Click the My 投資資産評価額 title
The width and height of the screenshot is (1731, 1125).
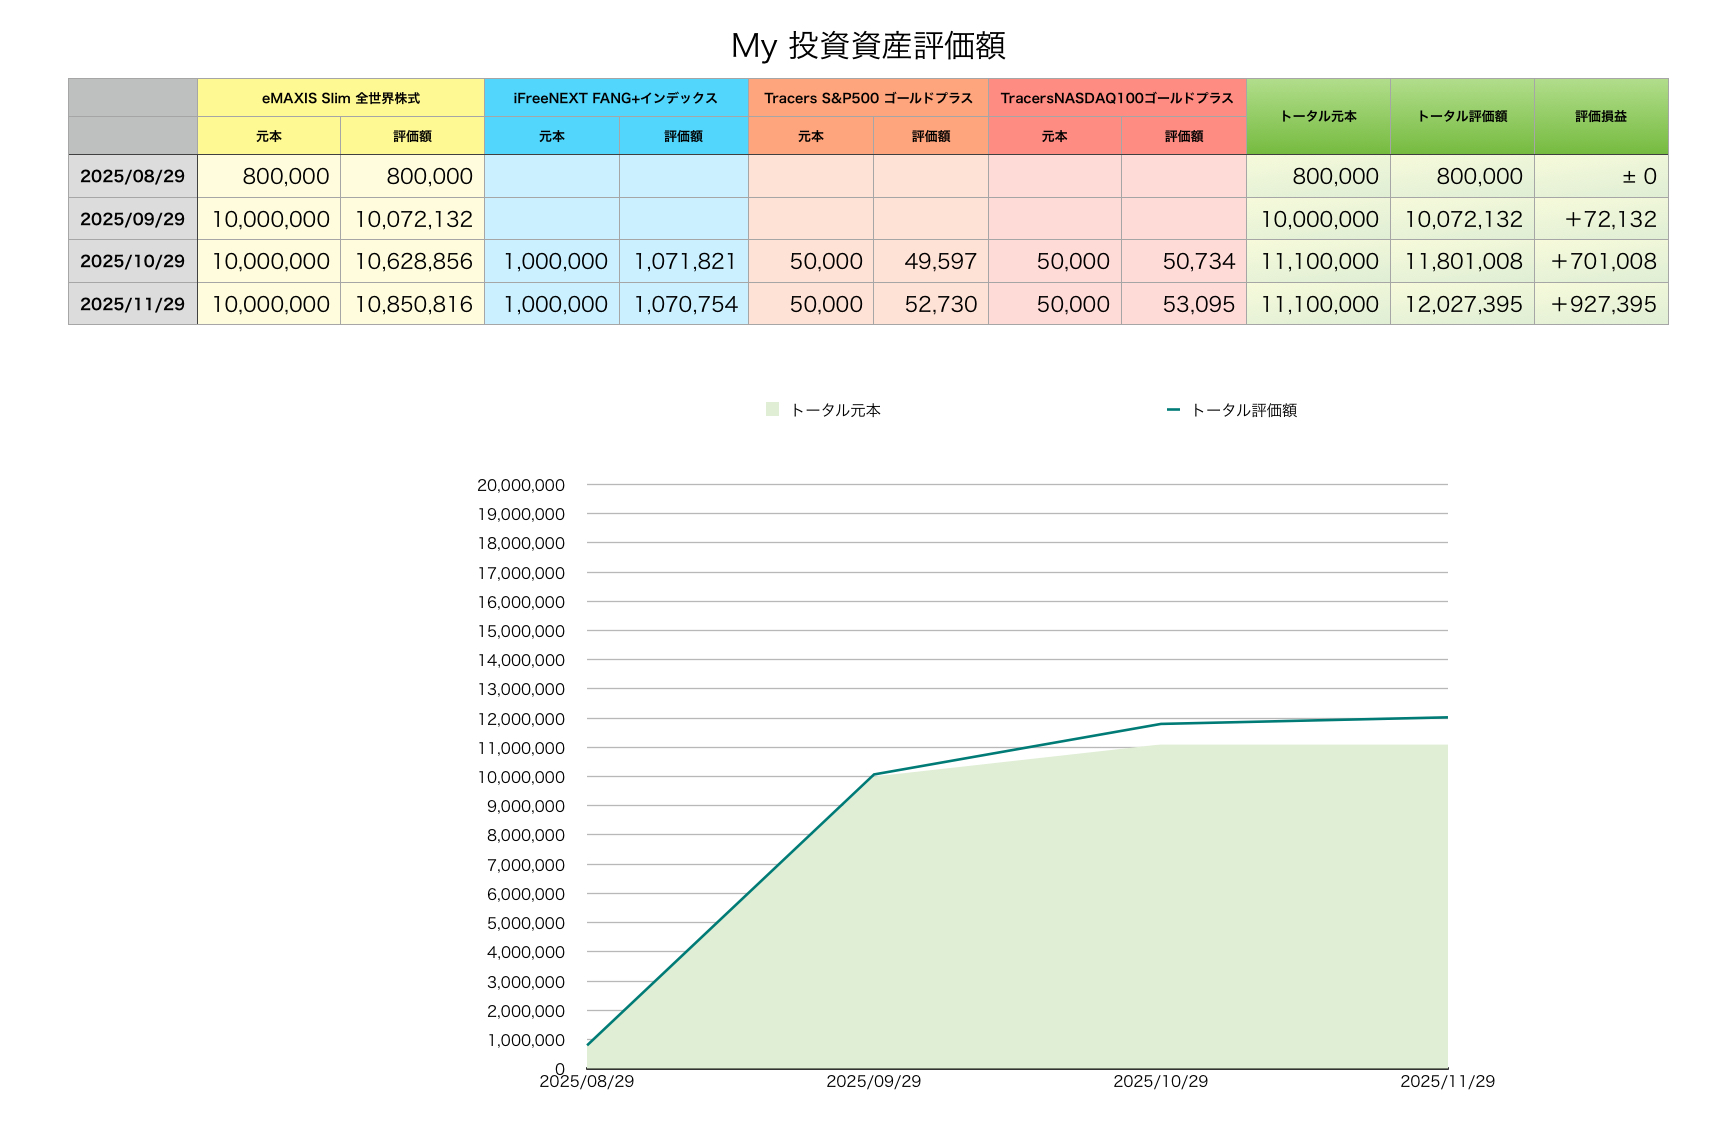(x=867, y=46)
